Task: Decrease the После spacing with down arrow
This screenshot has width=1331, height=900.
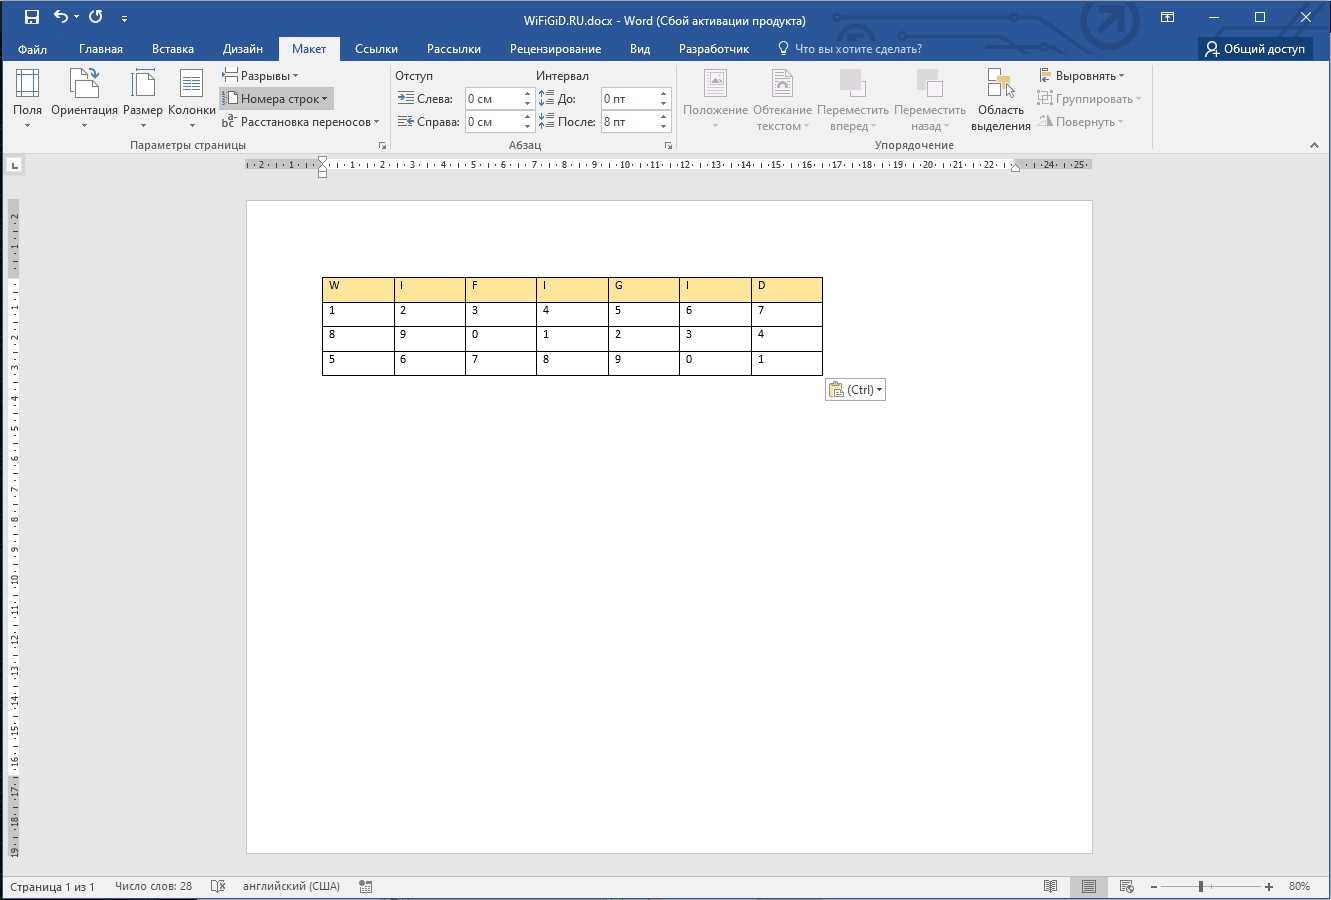Action: pyautogui.click(x=664, y=127)
